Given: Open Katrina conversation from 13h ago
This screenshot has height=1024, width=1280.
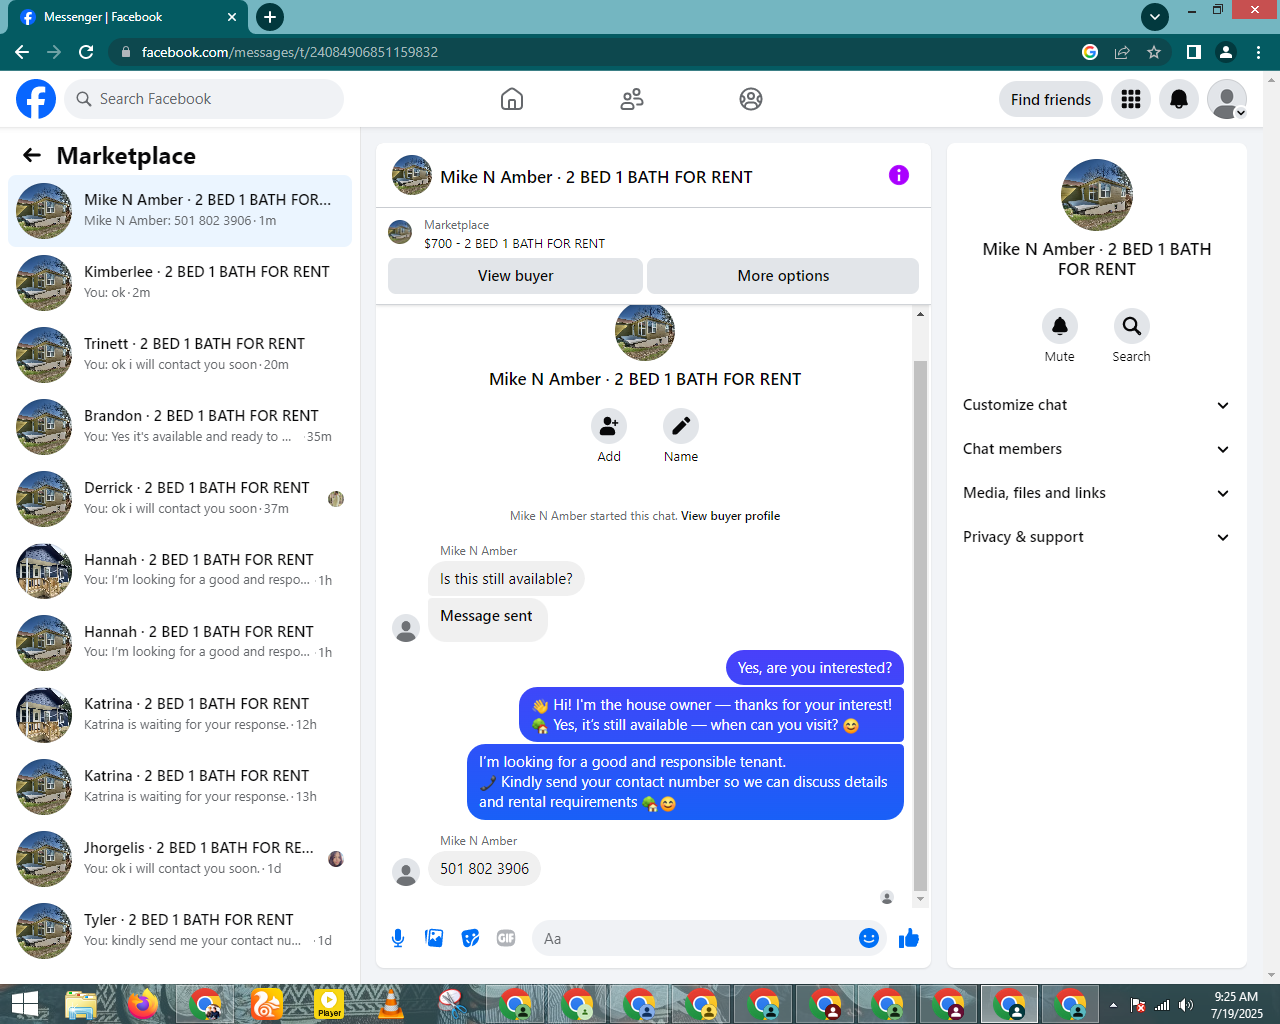Looking at the screenshot, I should pyautogui.click(x=180, y=787).
